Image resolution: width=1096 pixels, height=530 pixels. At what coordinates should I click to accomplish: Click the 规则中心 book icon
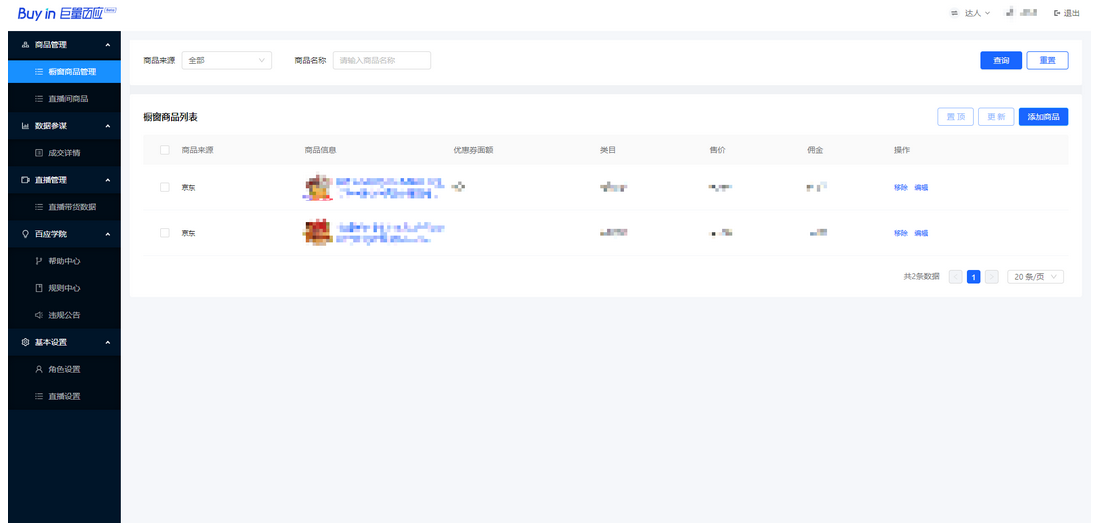click(39, 288)
